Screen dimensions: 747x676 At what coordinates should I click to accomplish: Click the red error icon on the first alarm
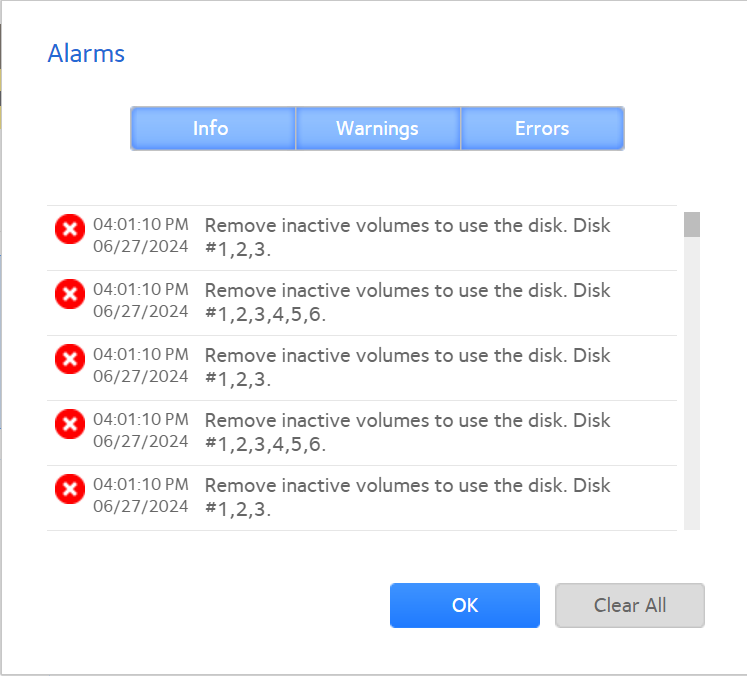(x=70, y=229)
